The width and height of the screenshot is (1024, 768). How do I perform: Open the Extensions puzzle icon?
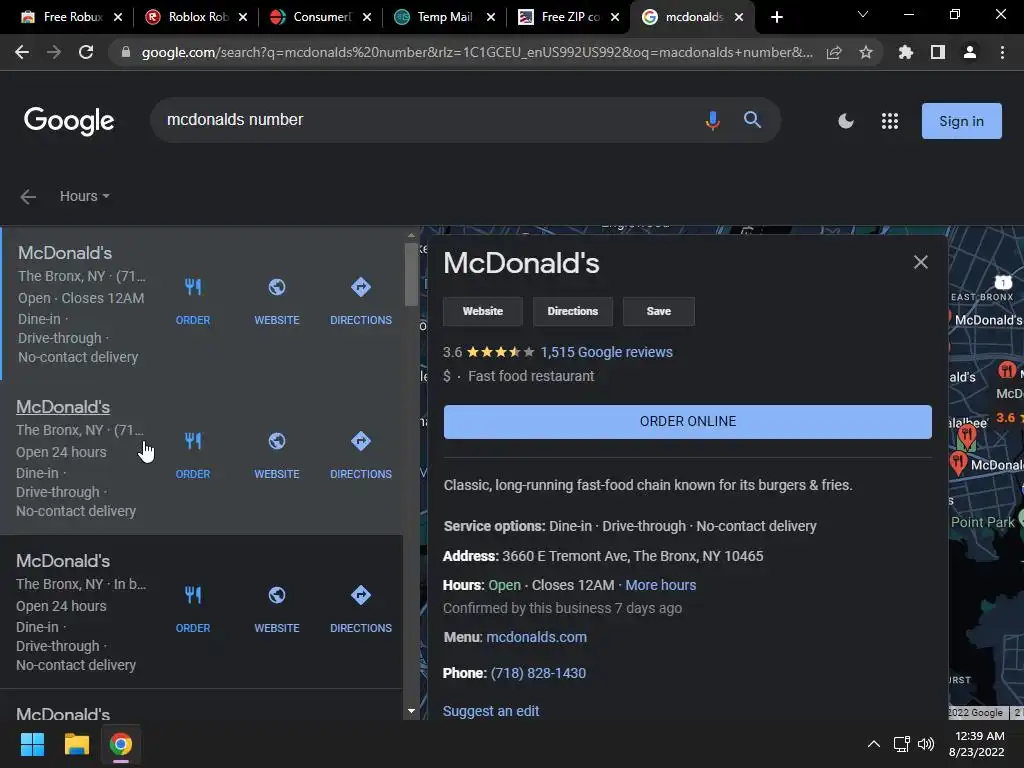coord(906,52)
